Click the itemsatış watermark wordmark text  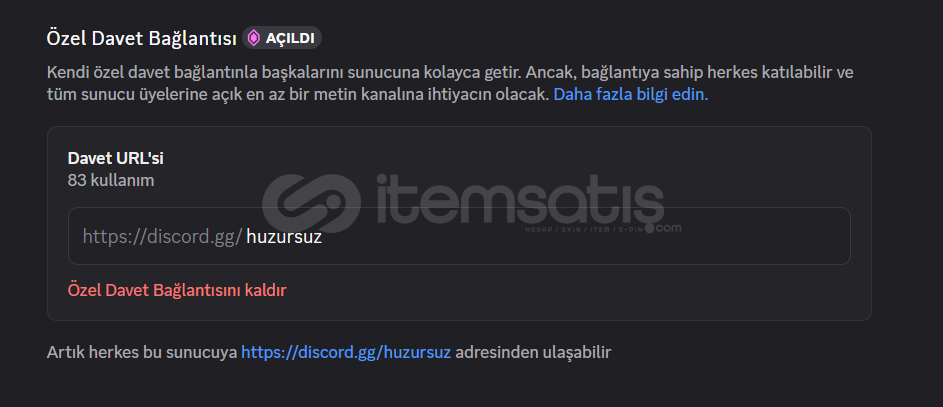520,197
